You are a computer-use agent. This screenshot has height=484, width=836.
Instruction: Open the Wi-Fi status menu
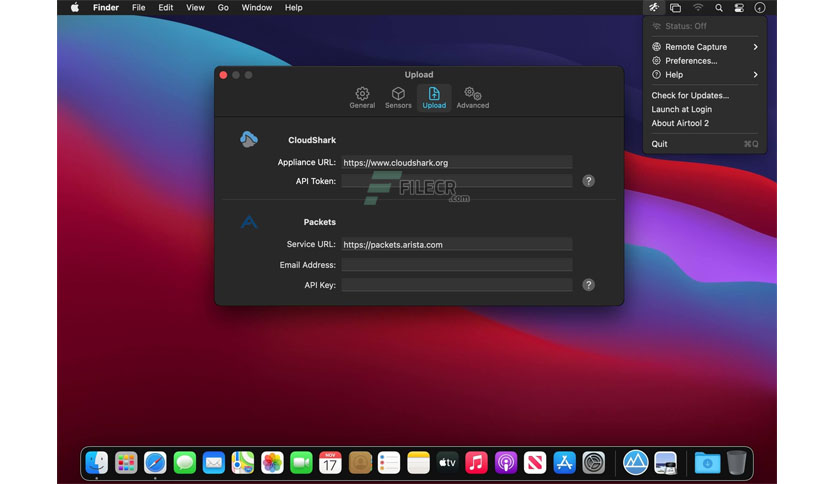tap(698, 7)
